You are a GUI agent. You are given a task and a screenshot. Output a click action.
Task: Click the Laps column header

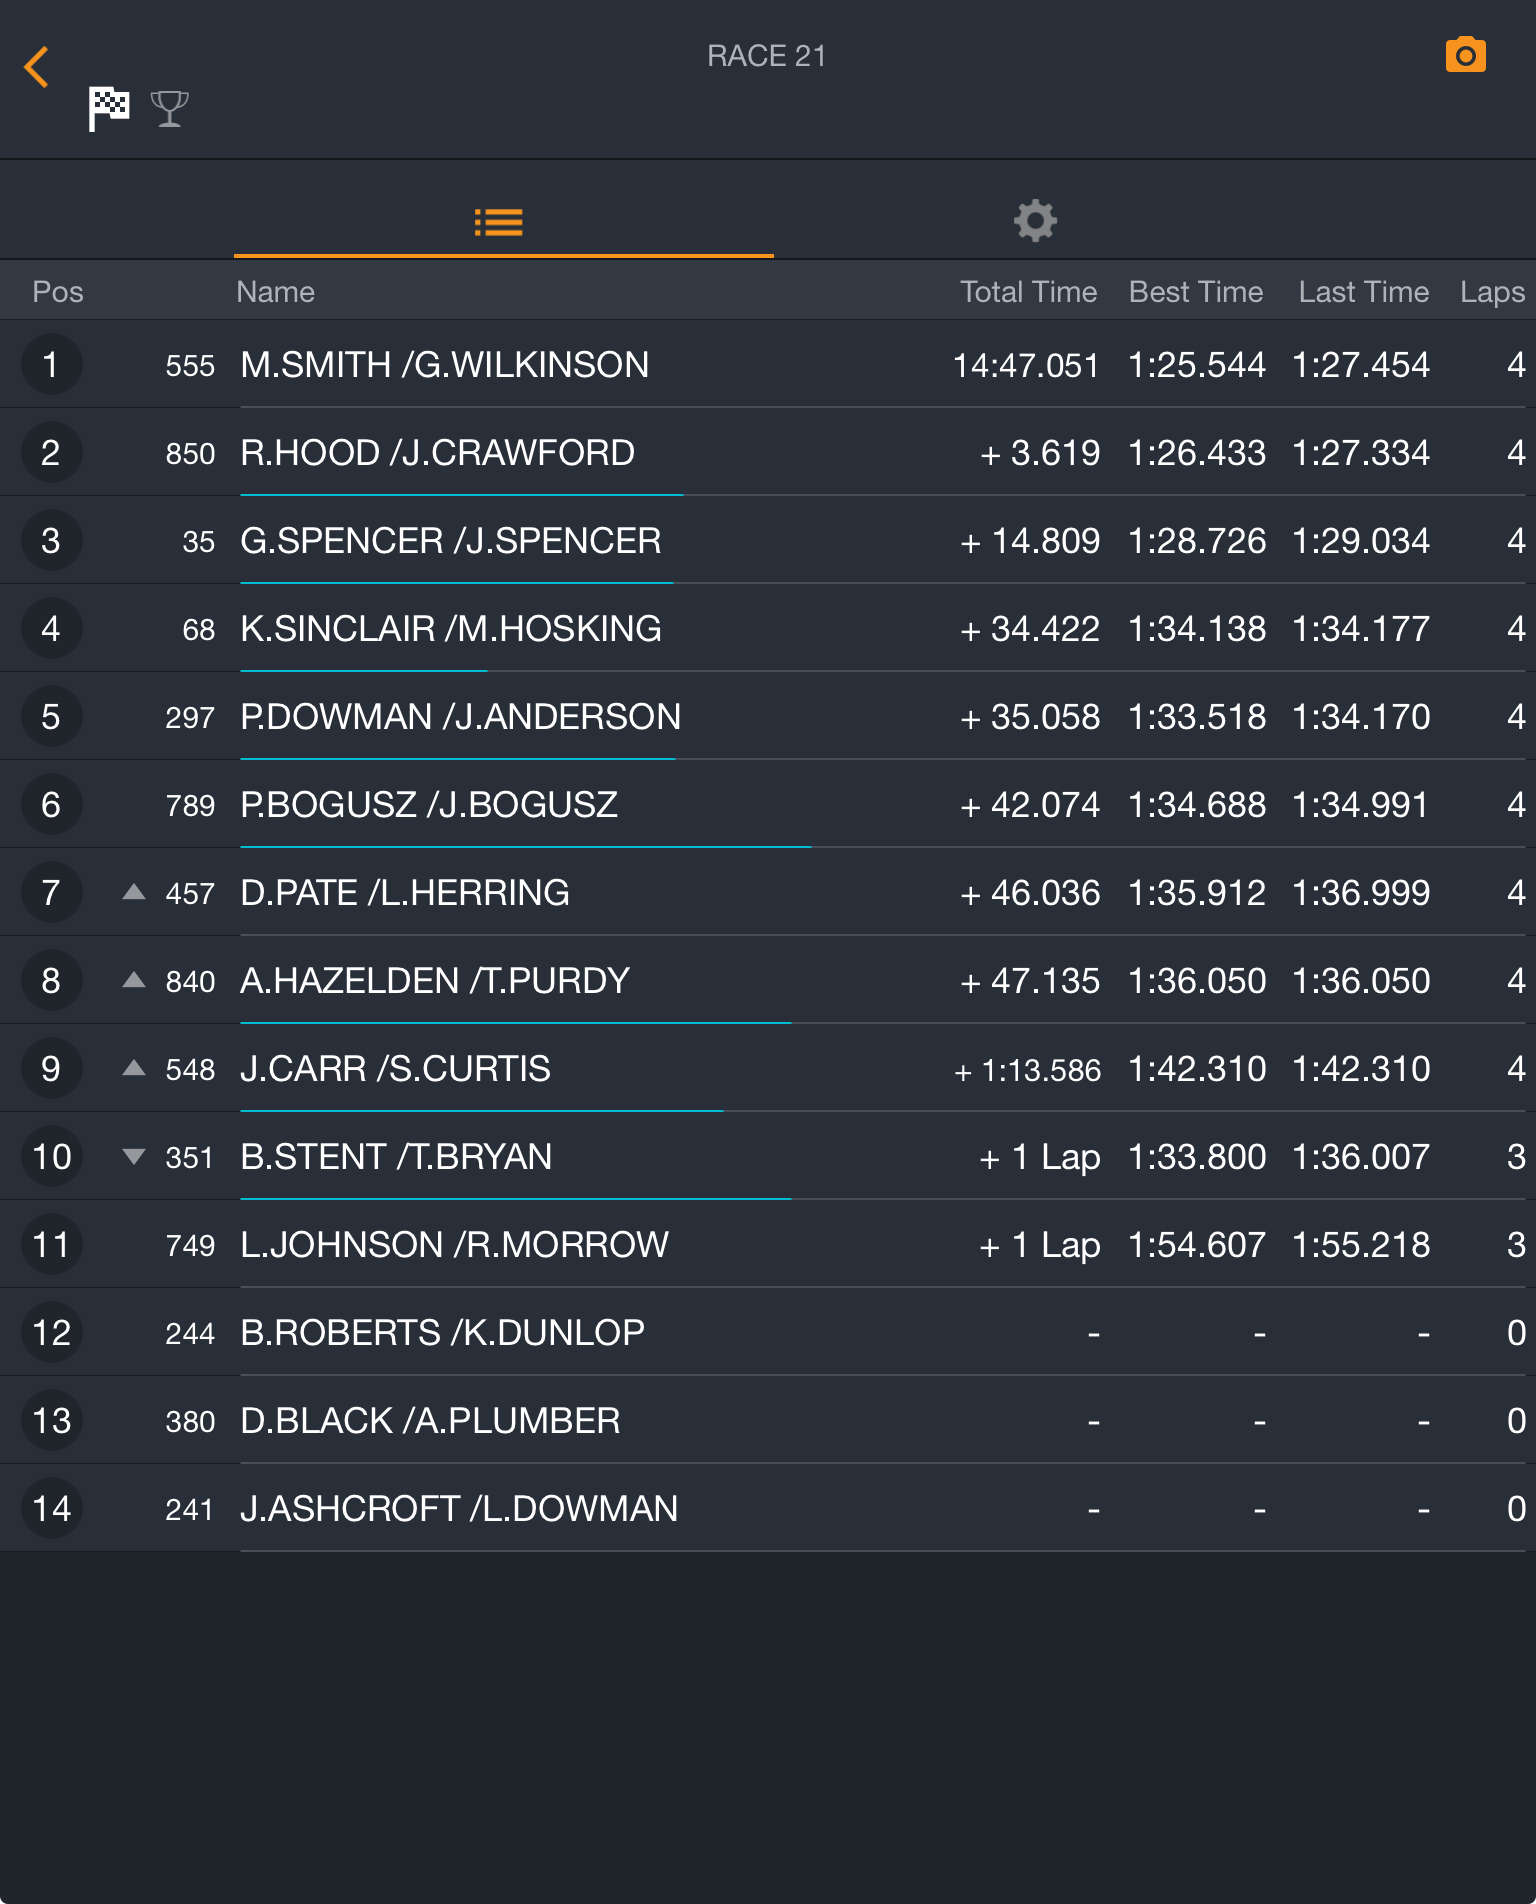1492,292
